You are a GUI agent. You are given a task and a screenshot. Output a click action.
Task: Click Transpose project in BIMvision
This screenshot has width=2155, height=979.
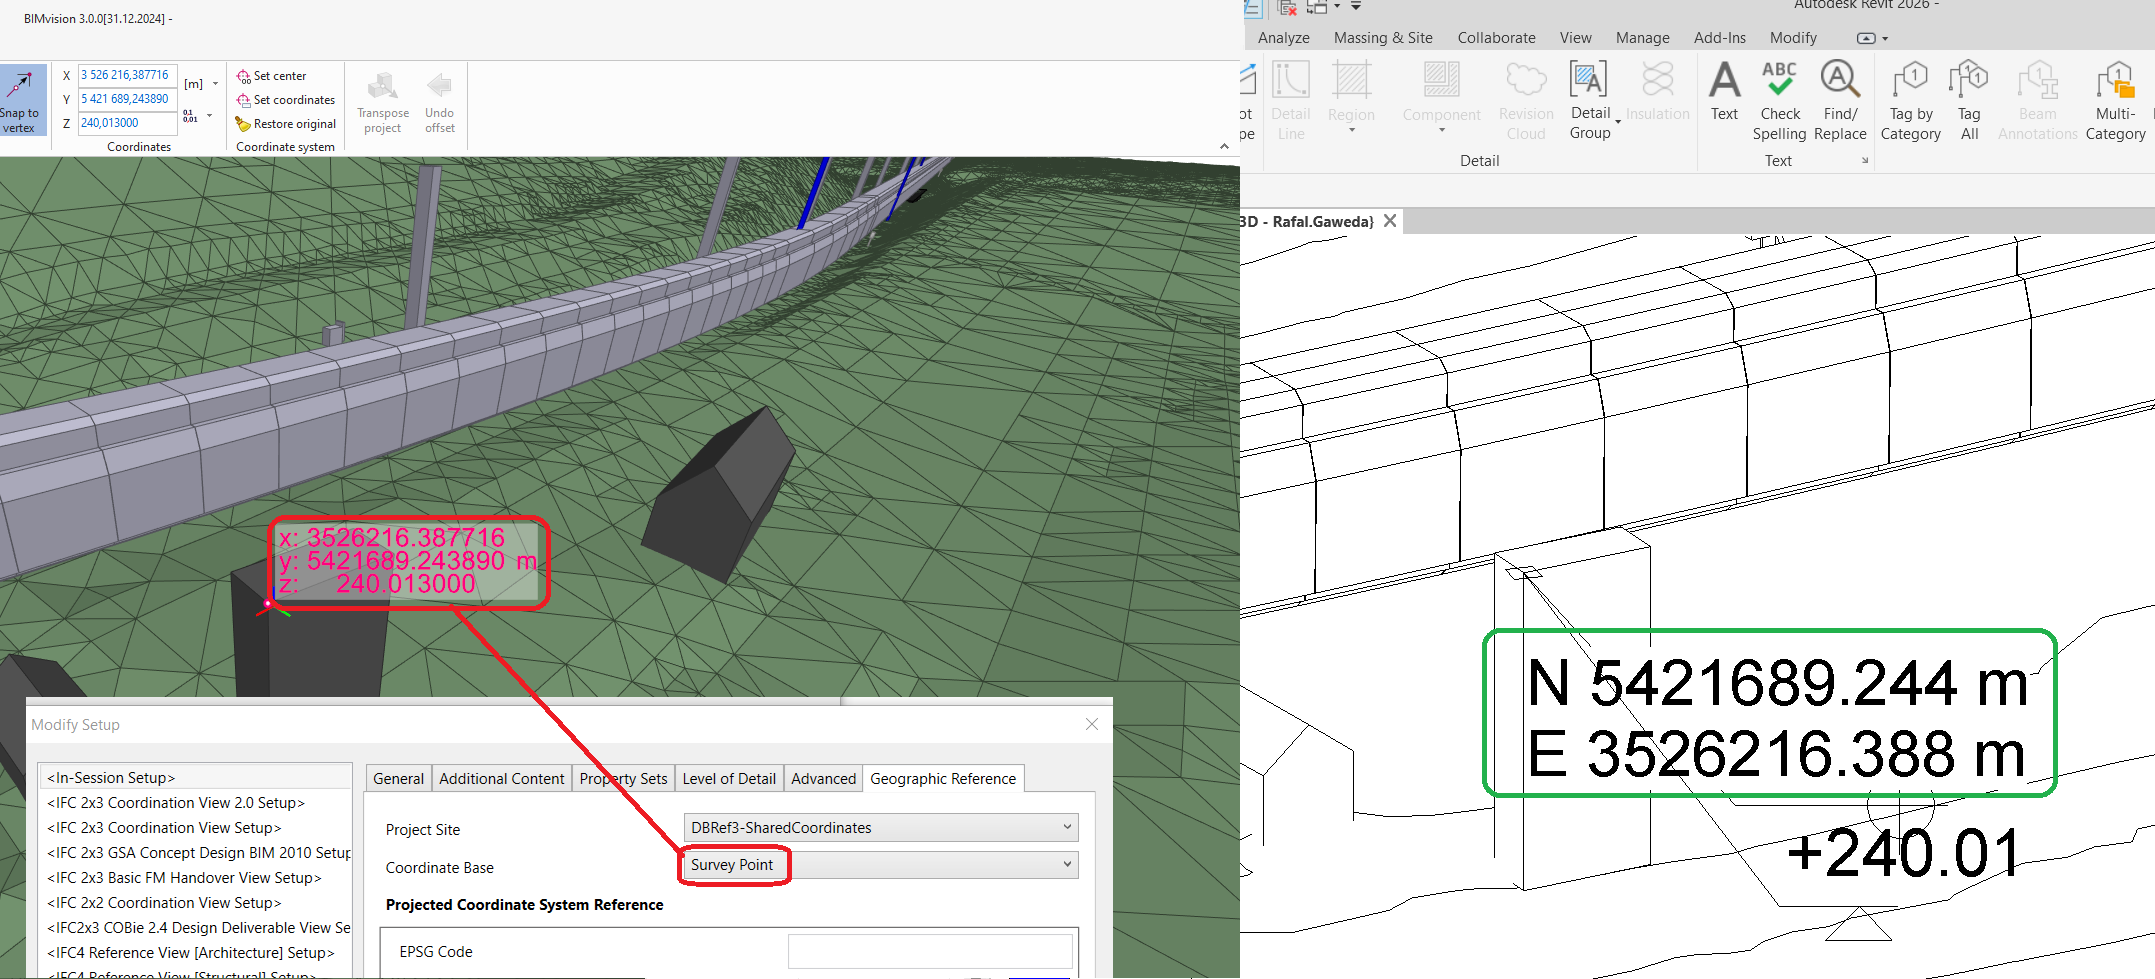click(x=382, y=103)
